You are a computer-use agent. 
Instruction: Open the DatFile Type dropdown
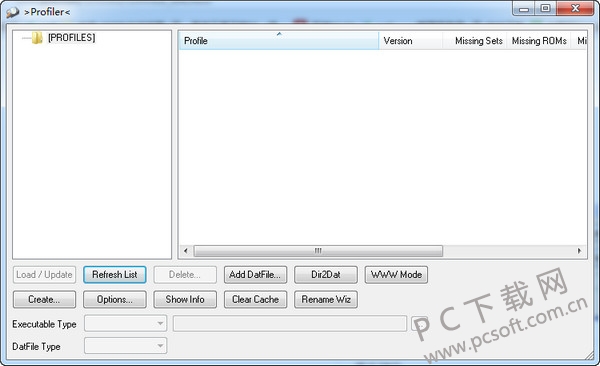126,346
